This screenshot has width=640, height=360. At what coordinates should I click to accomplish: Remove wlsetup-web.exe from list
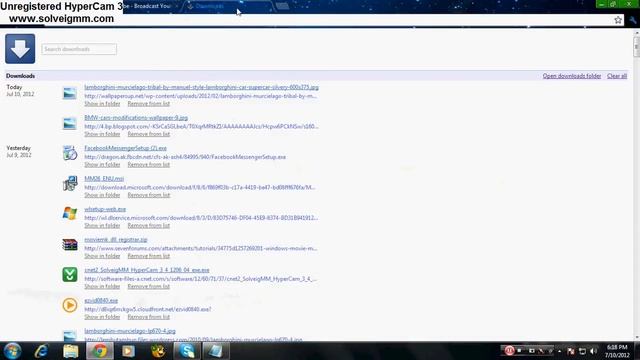[x=149, y=225]
